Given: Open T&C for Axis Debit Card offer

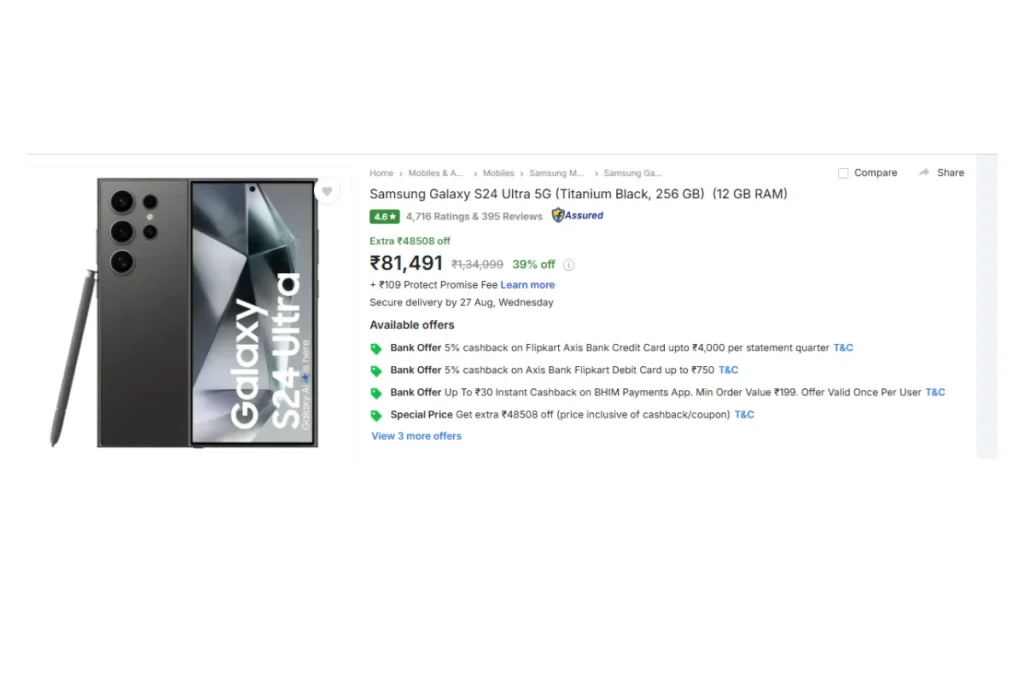Looking at the screenshot, I should [728, 370].
